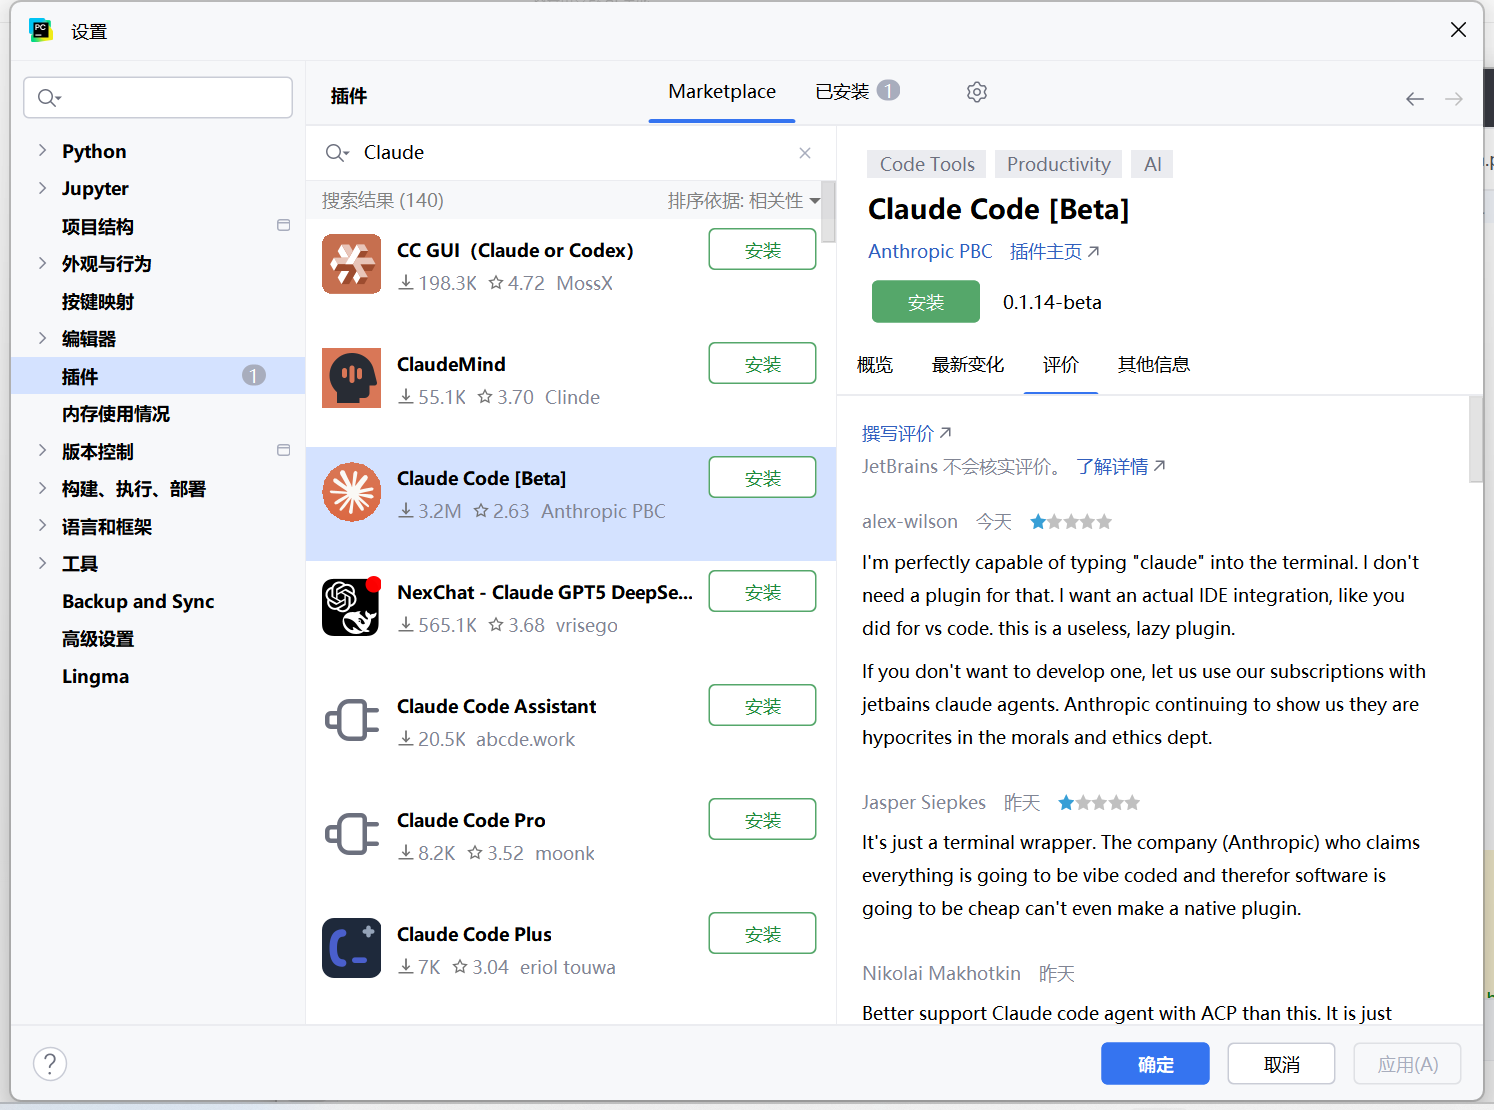
Task: Open the 撰写评价 link
Action: tap(907, 433)
